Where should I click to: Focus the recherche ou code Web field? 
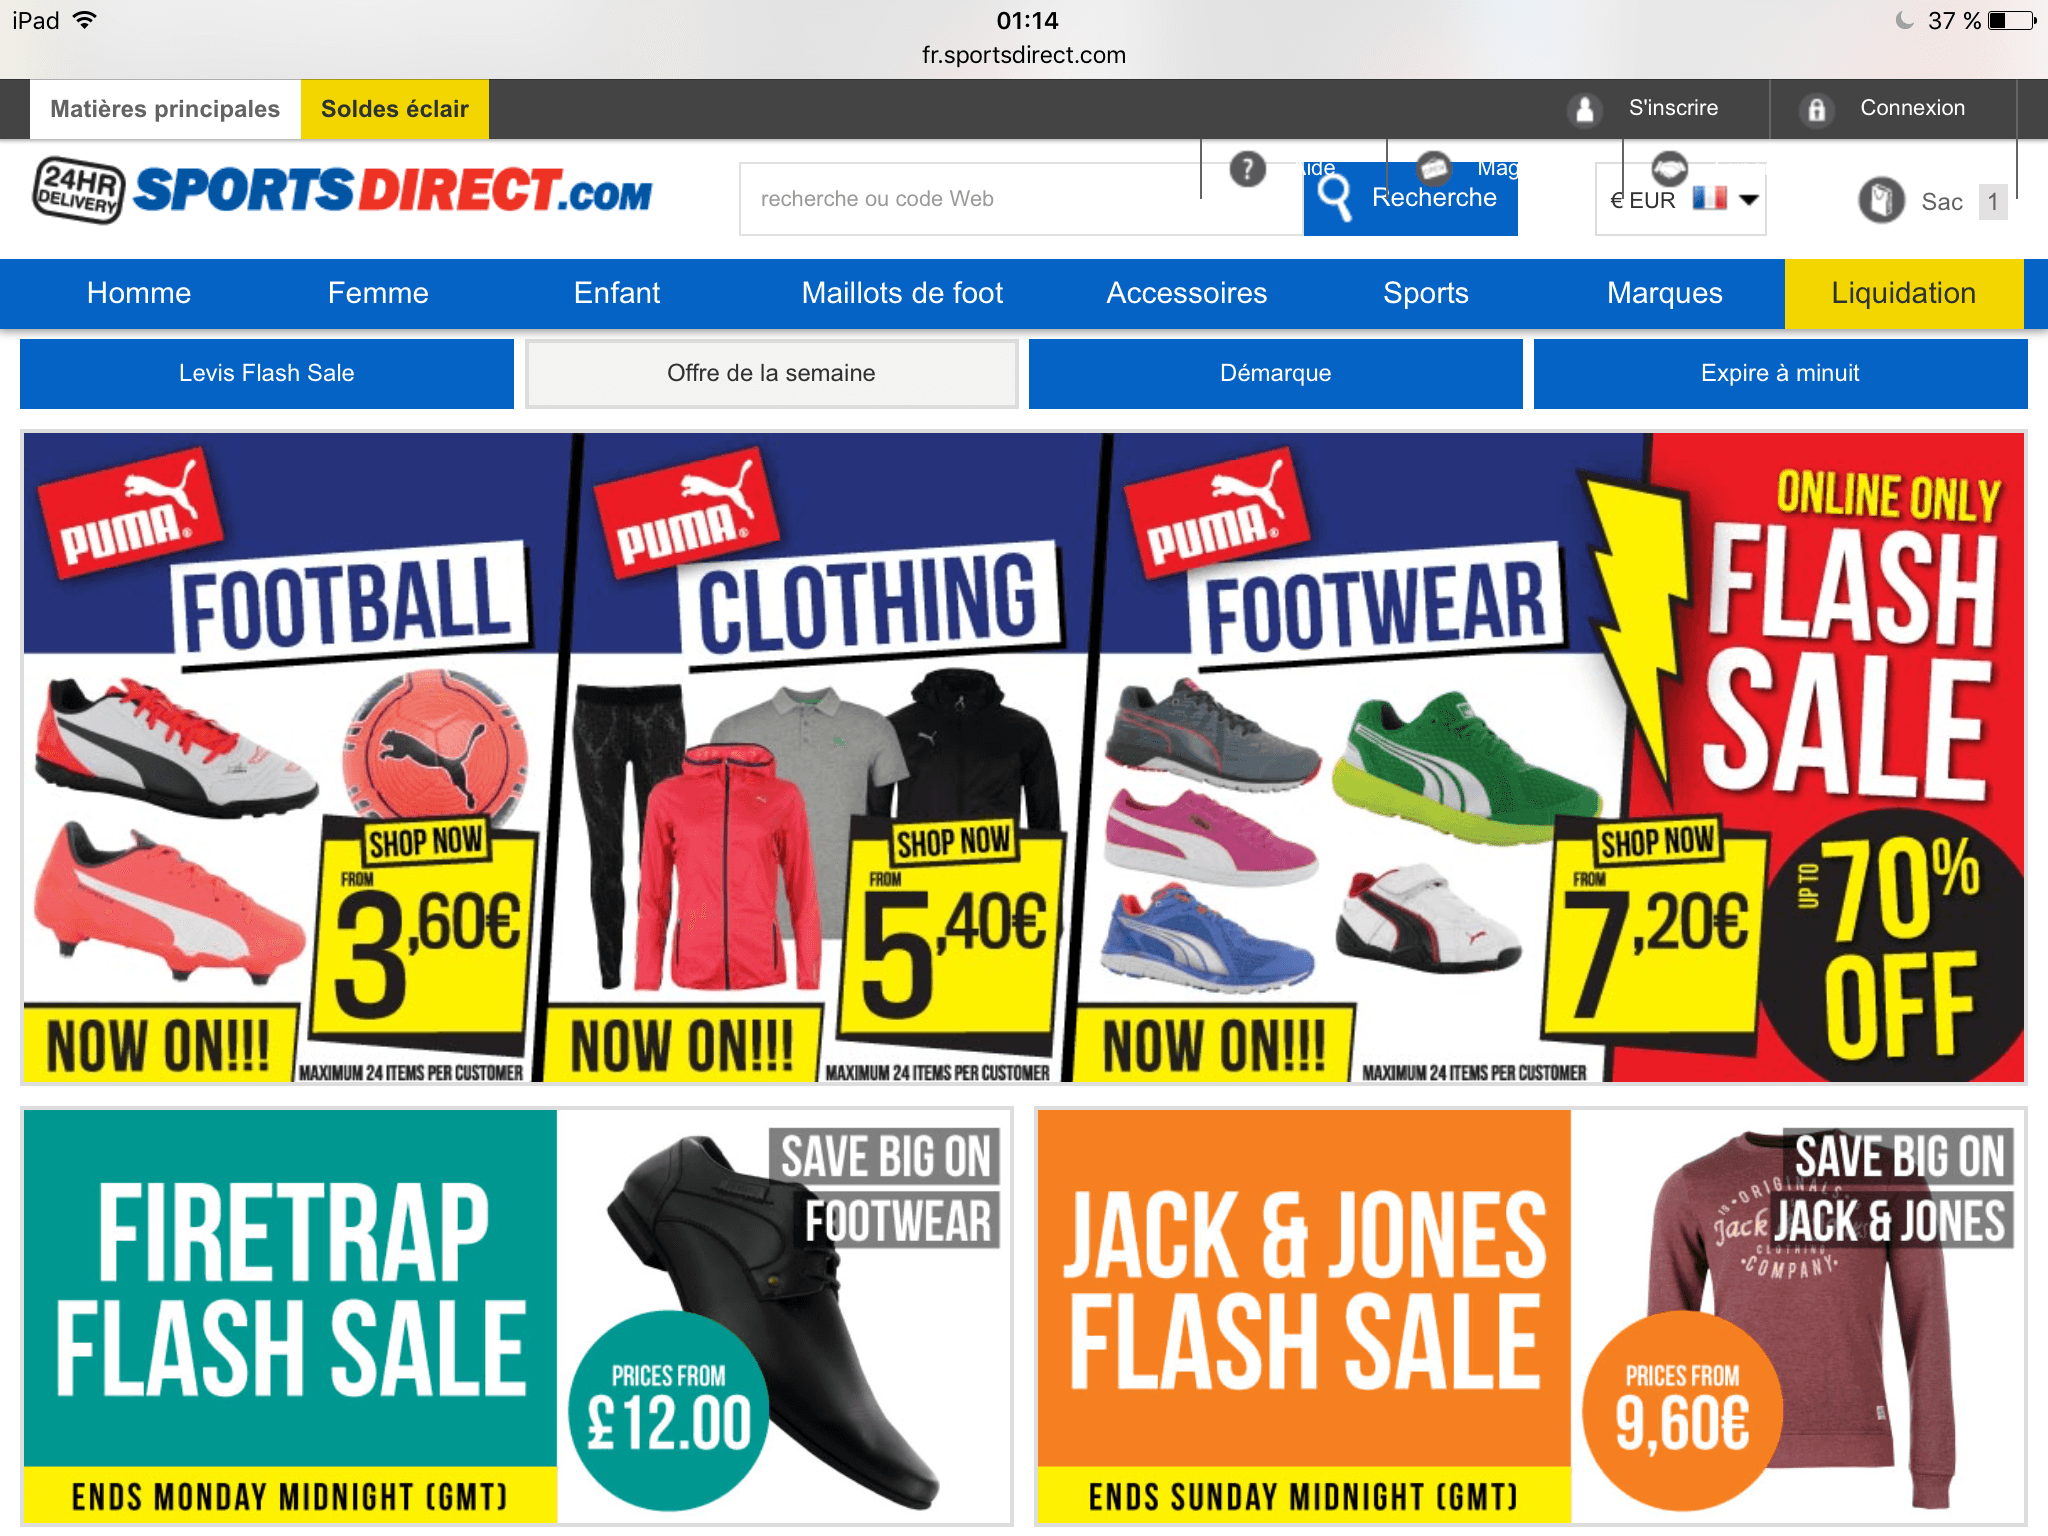click(1021, 199)
